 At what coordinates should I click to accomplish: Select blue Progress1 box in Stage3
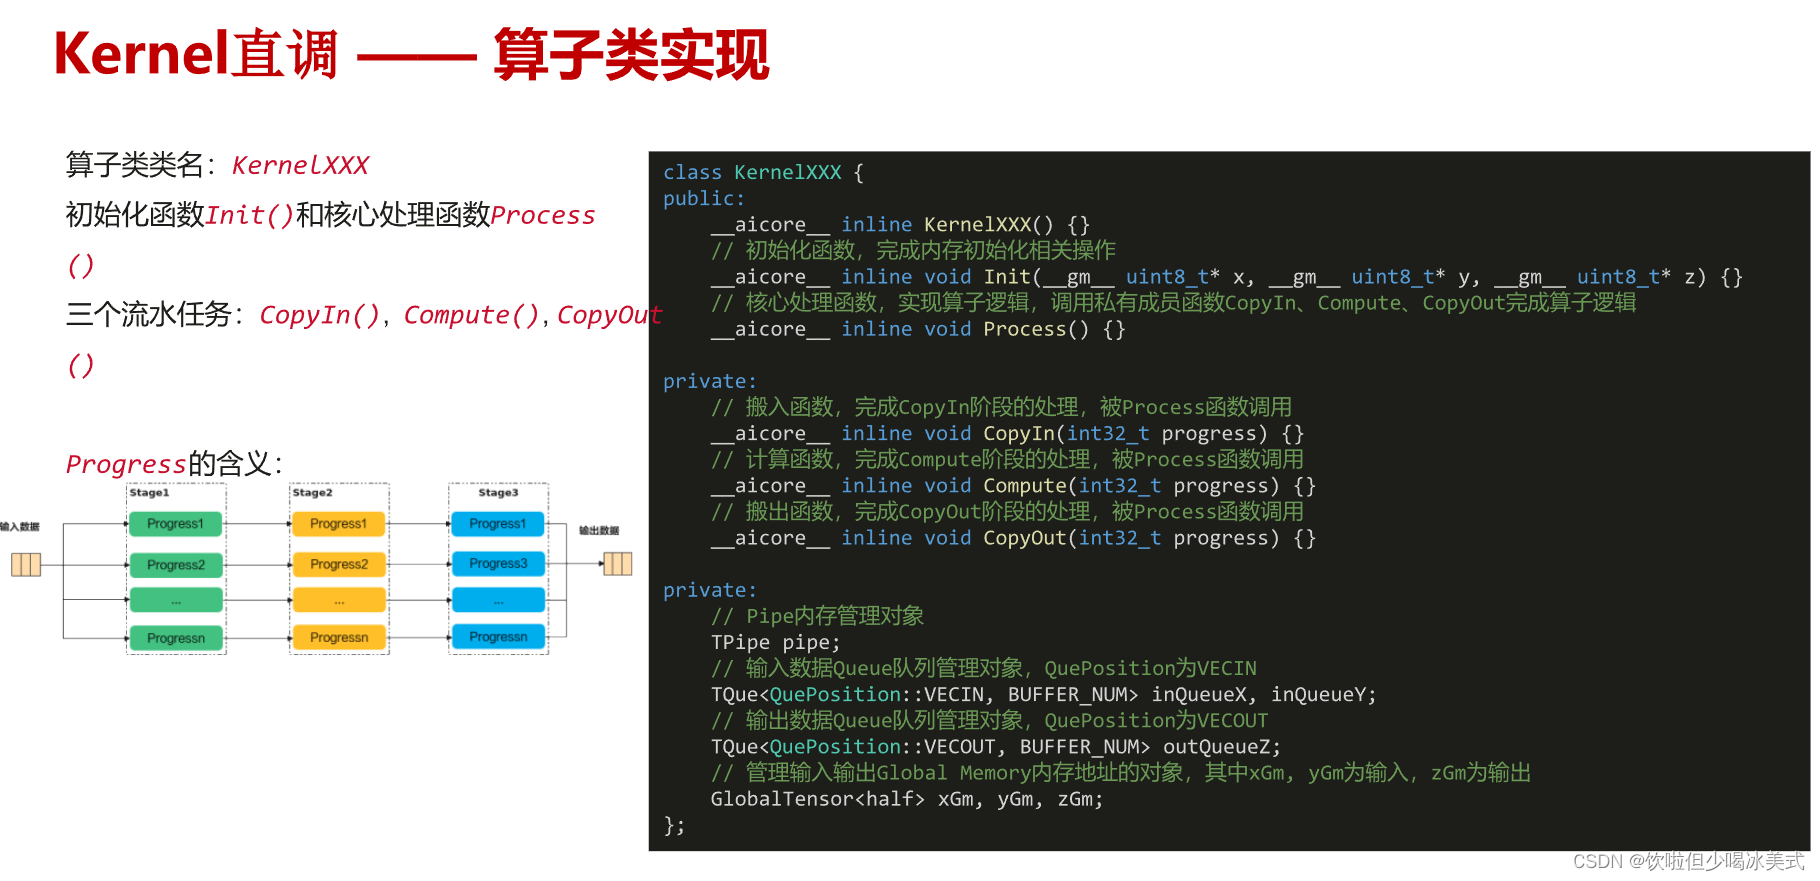coord(498,524)
